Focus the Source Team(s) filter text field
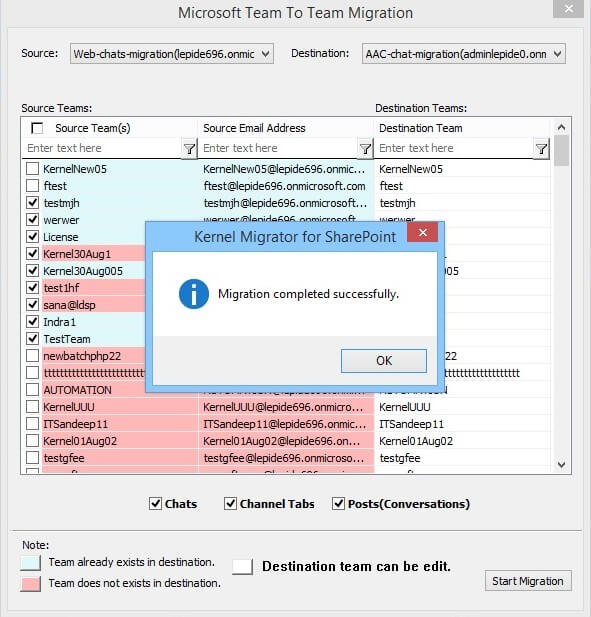Image resolution: width=591 pixels, height=617 pixels. point(102,148)
